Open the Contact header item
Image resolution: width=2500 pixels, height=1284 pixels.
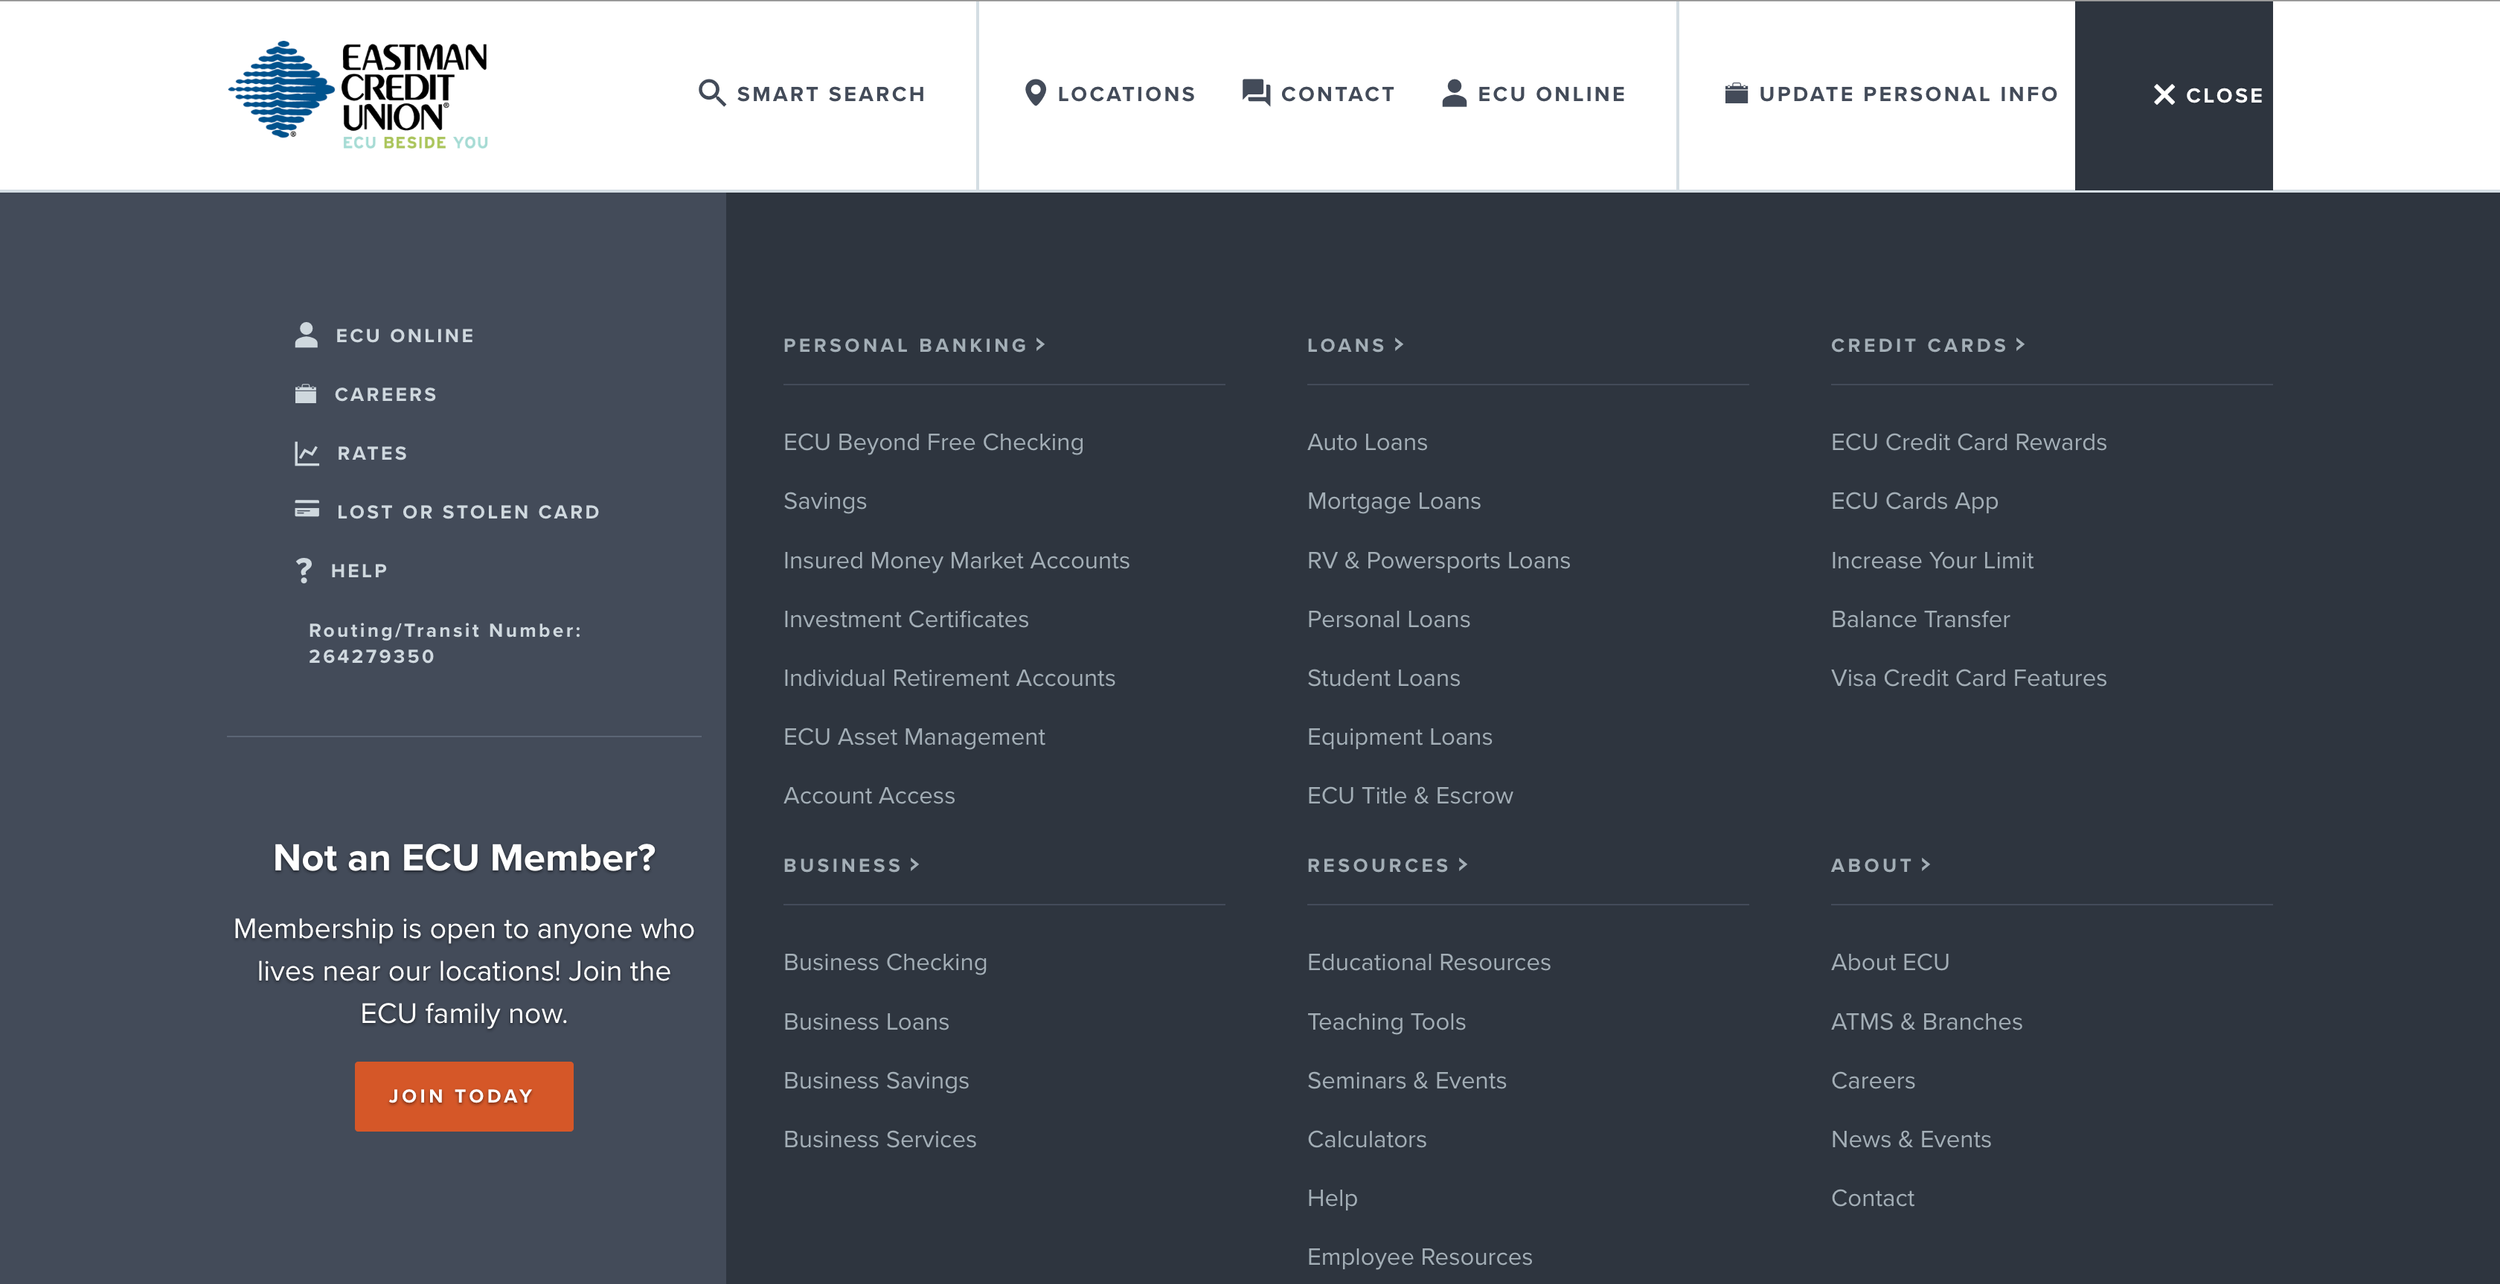click(1318, 94)
